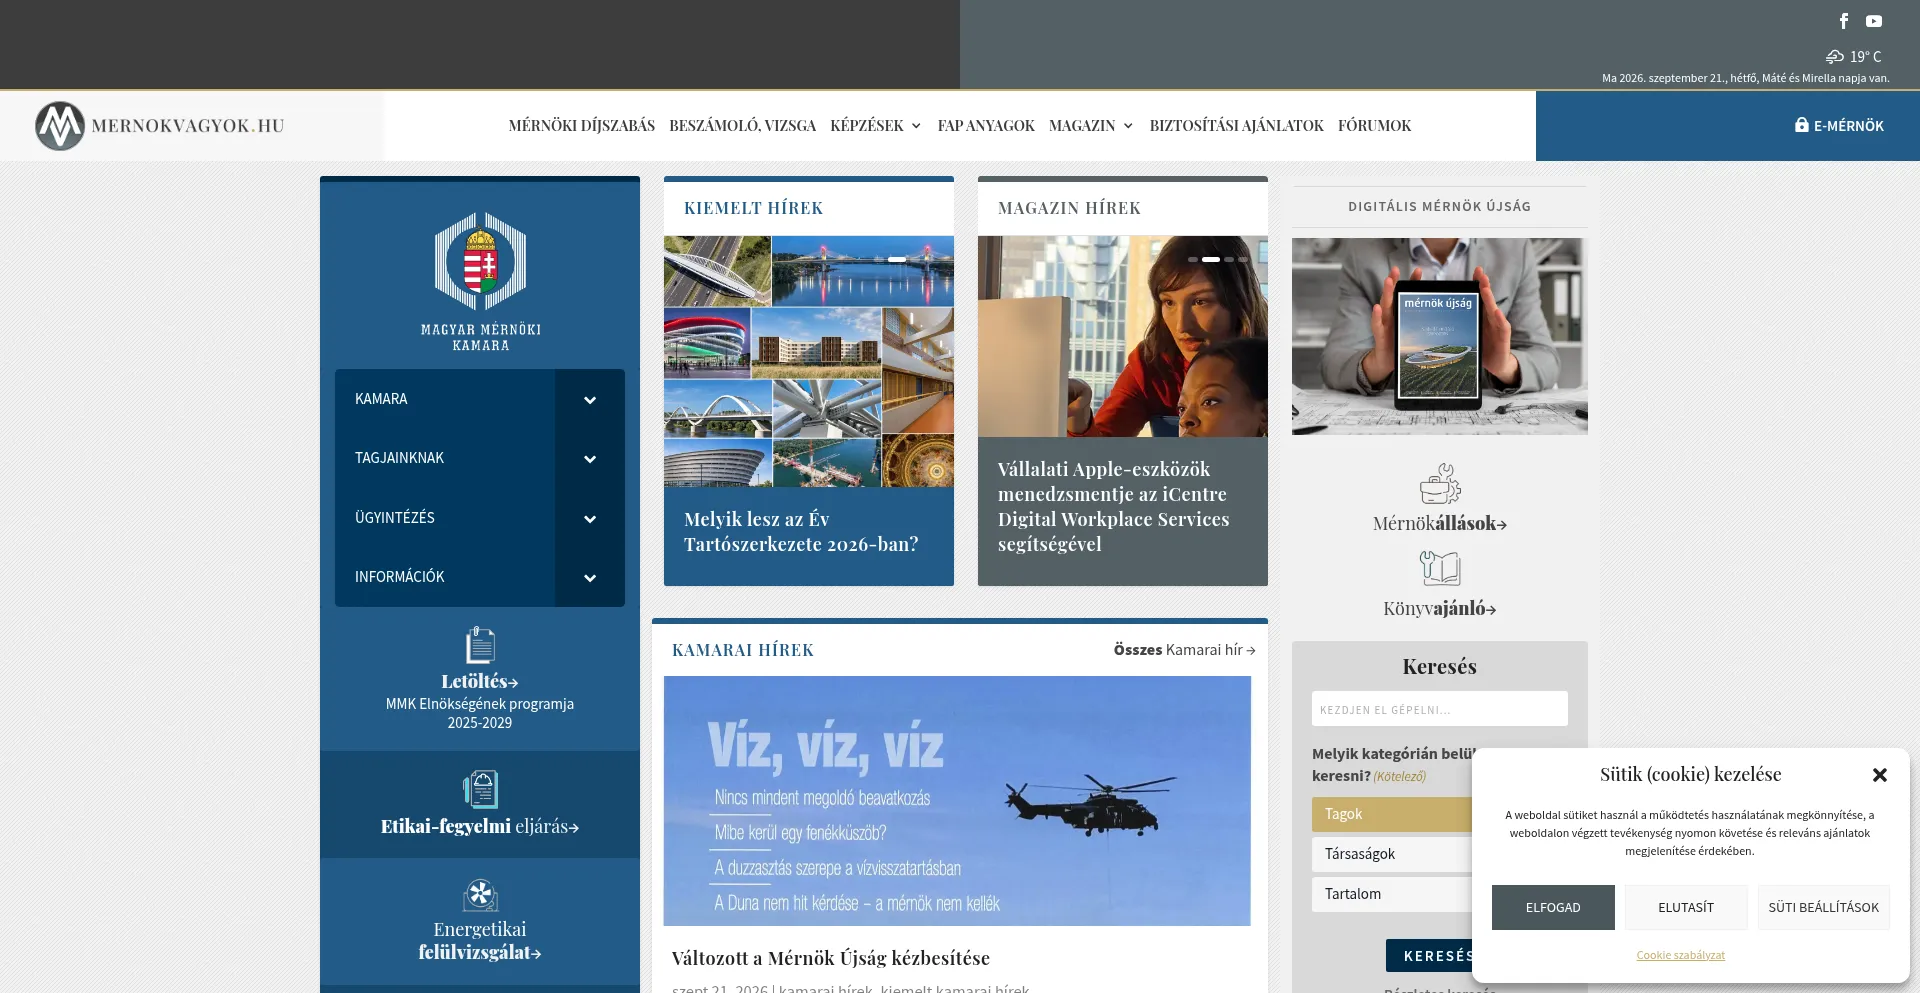1920x993 pixels.
Task: Open BIZTOSÍTÁSI AJÁNLATOK menu item
Action: coord(1237,126)
